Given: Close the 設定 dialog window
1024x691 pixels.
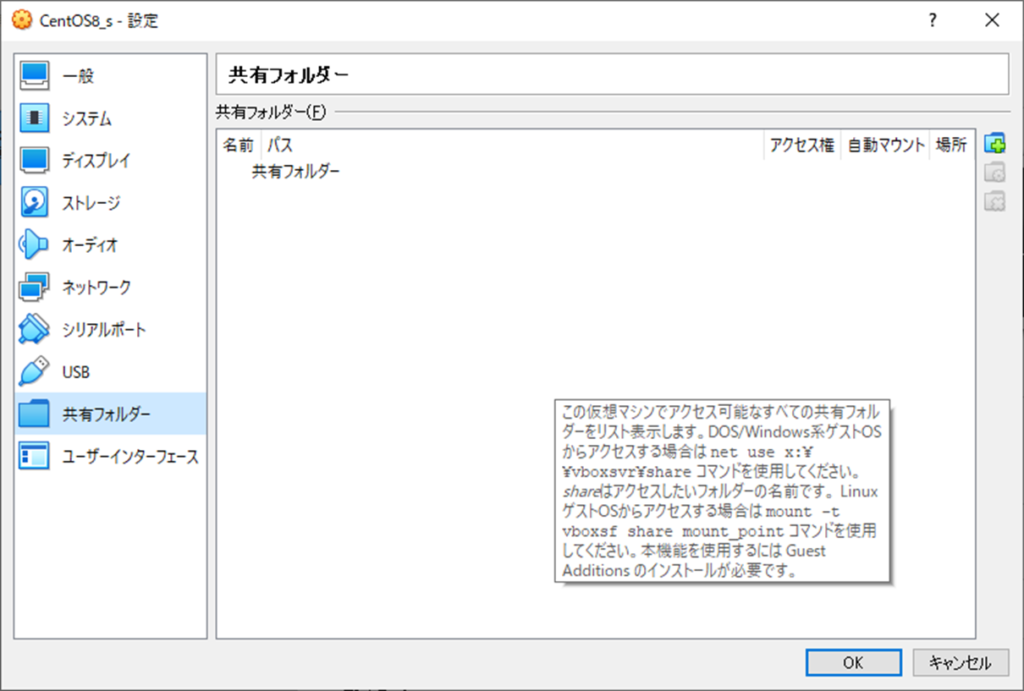Looking at the screenshot, I should click(x=992, y=20).
